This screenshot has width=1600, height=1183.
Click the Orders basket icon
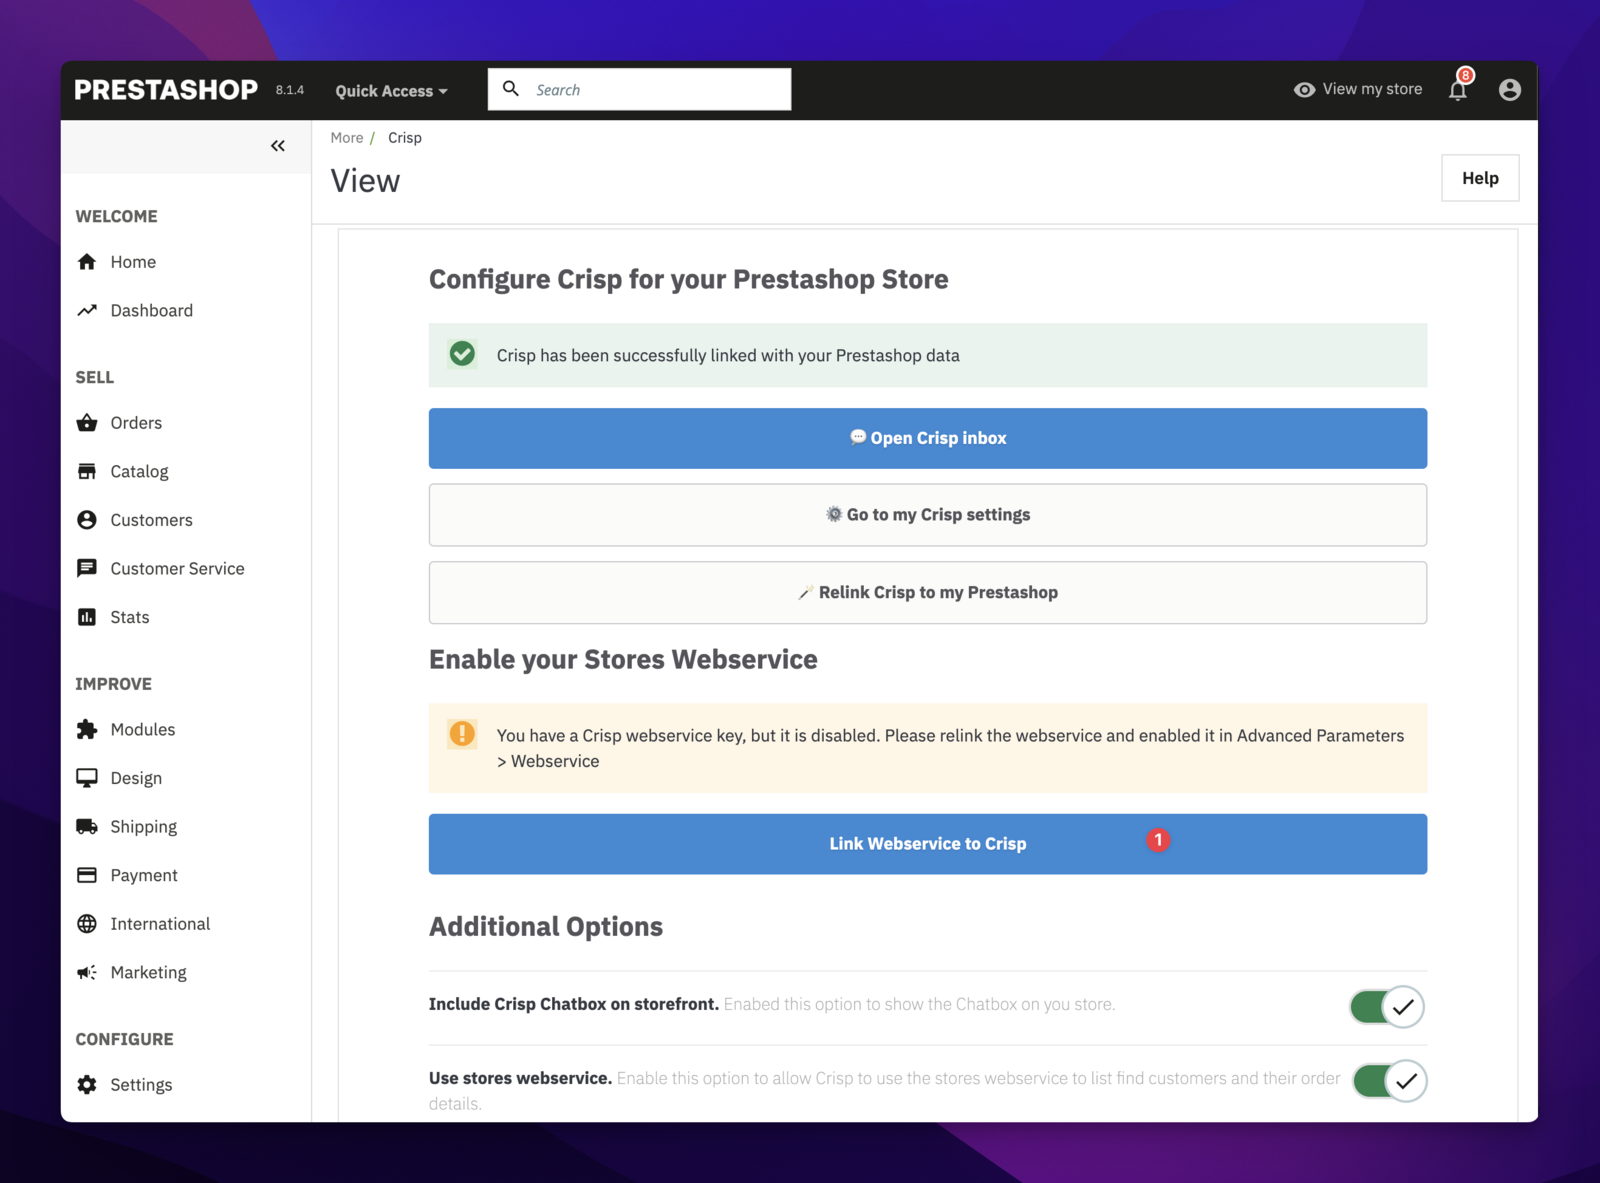[x=87, y=423]
